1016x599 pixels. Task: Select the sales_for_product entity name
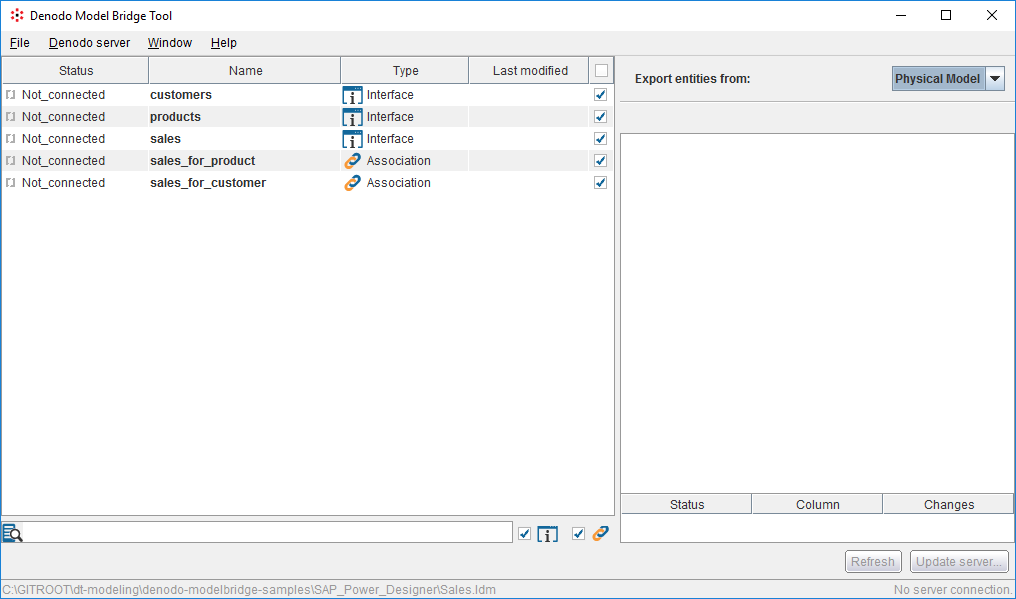[x=203, y=161]
